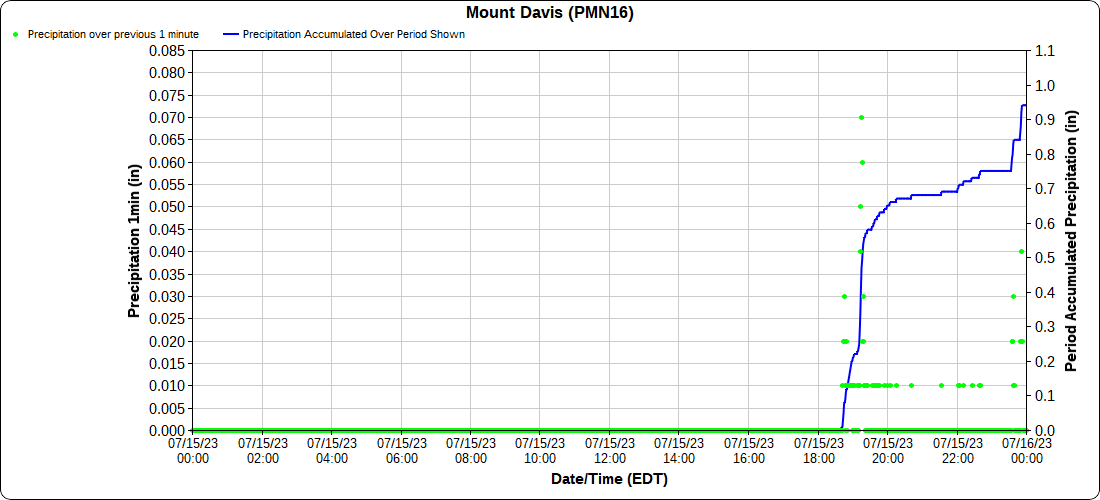Click the green dot at 0.040 near midnight

(x=1021, y=252)
